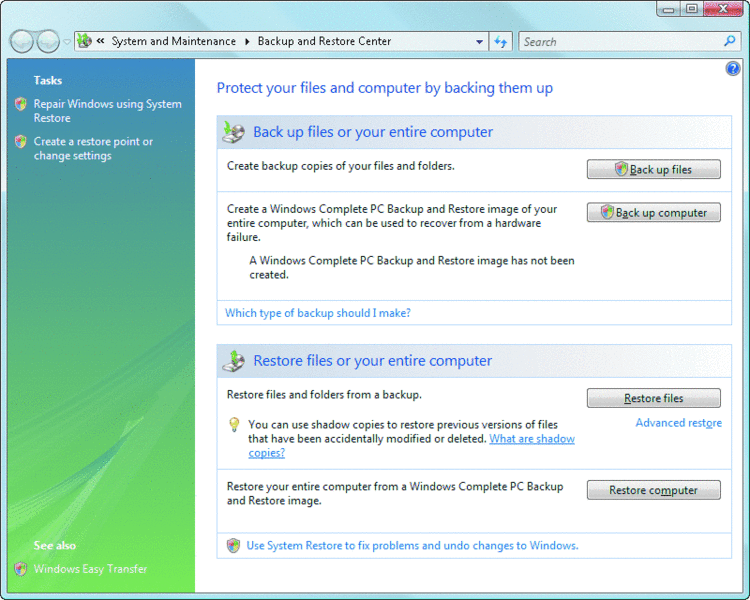Select Backup and Restore Center breadcrumb
Image resolution: width=750 pixels, height=600 pixels.
coord(324,41)
